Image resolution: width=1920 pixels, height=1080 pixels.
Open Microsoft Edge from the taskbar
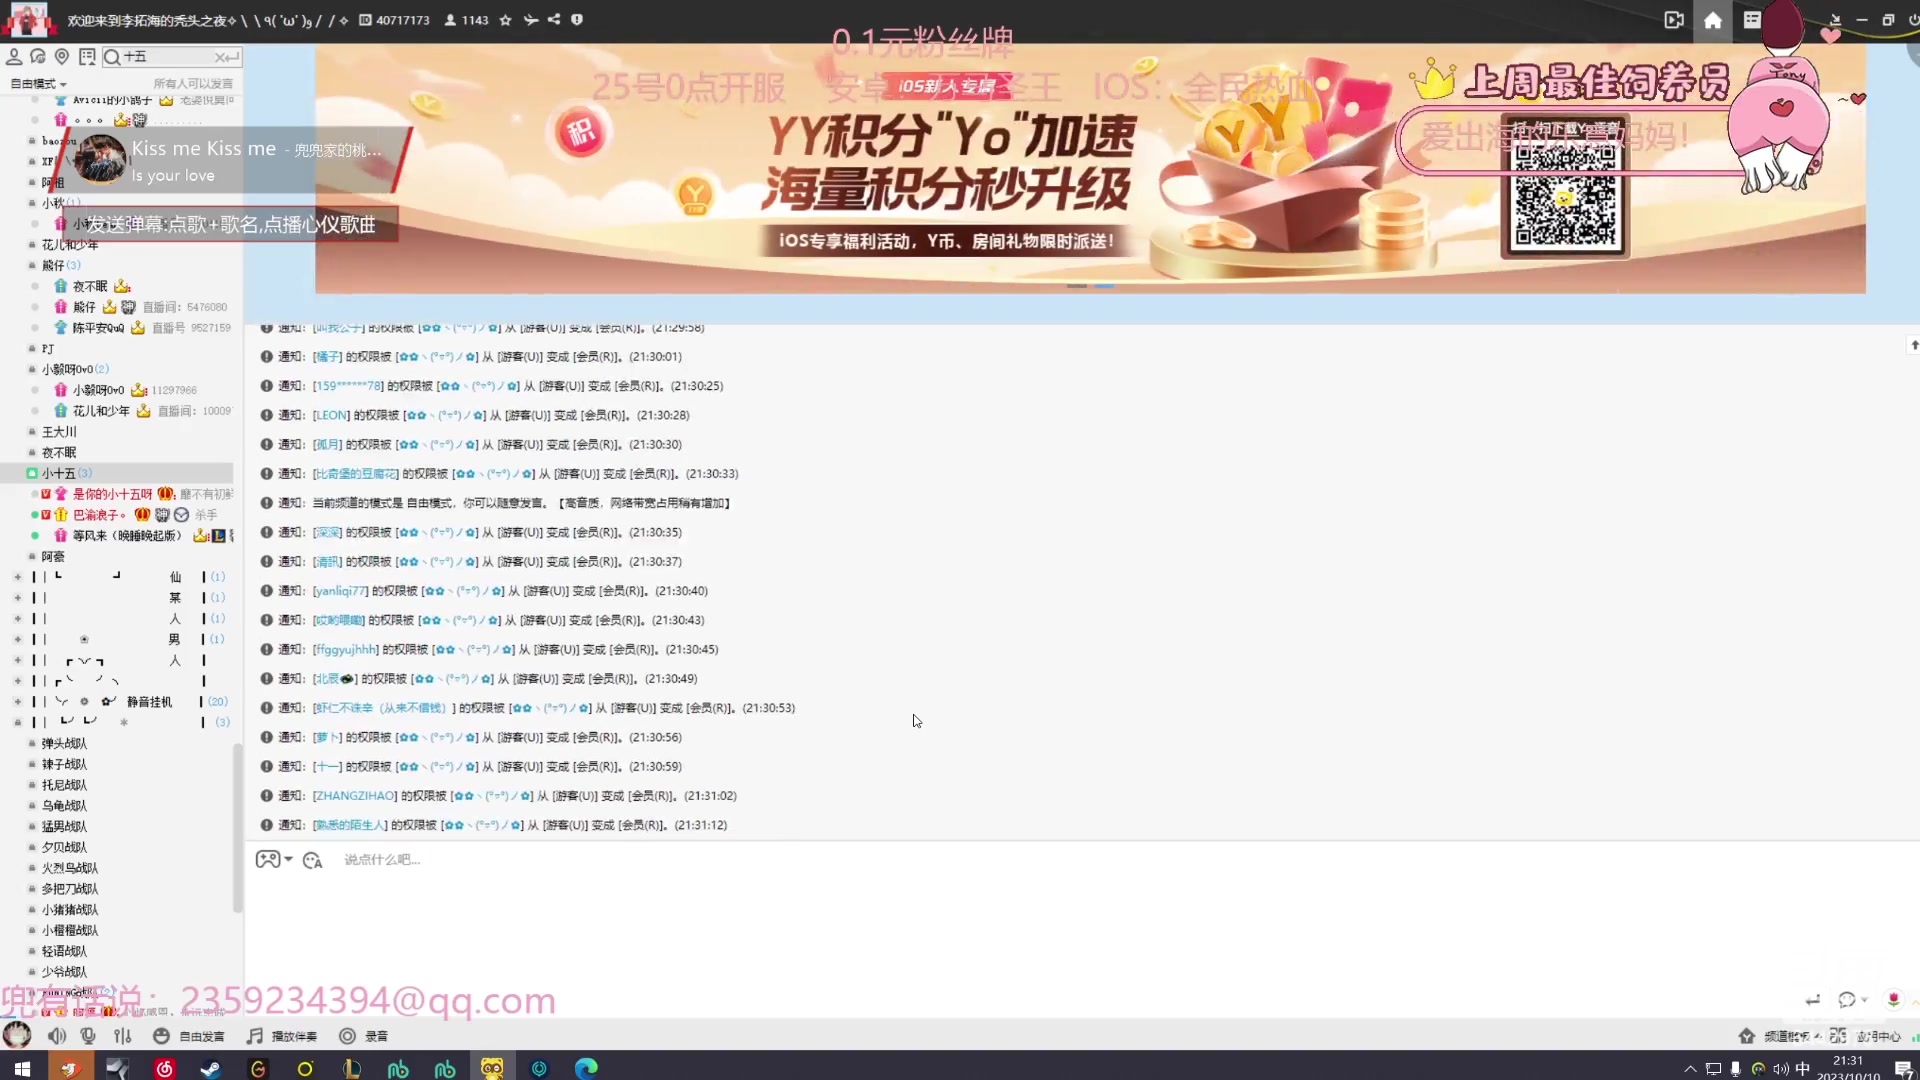pyautogui.click(x=586, y=1068)
